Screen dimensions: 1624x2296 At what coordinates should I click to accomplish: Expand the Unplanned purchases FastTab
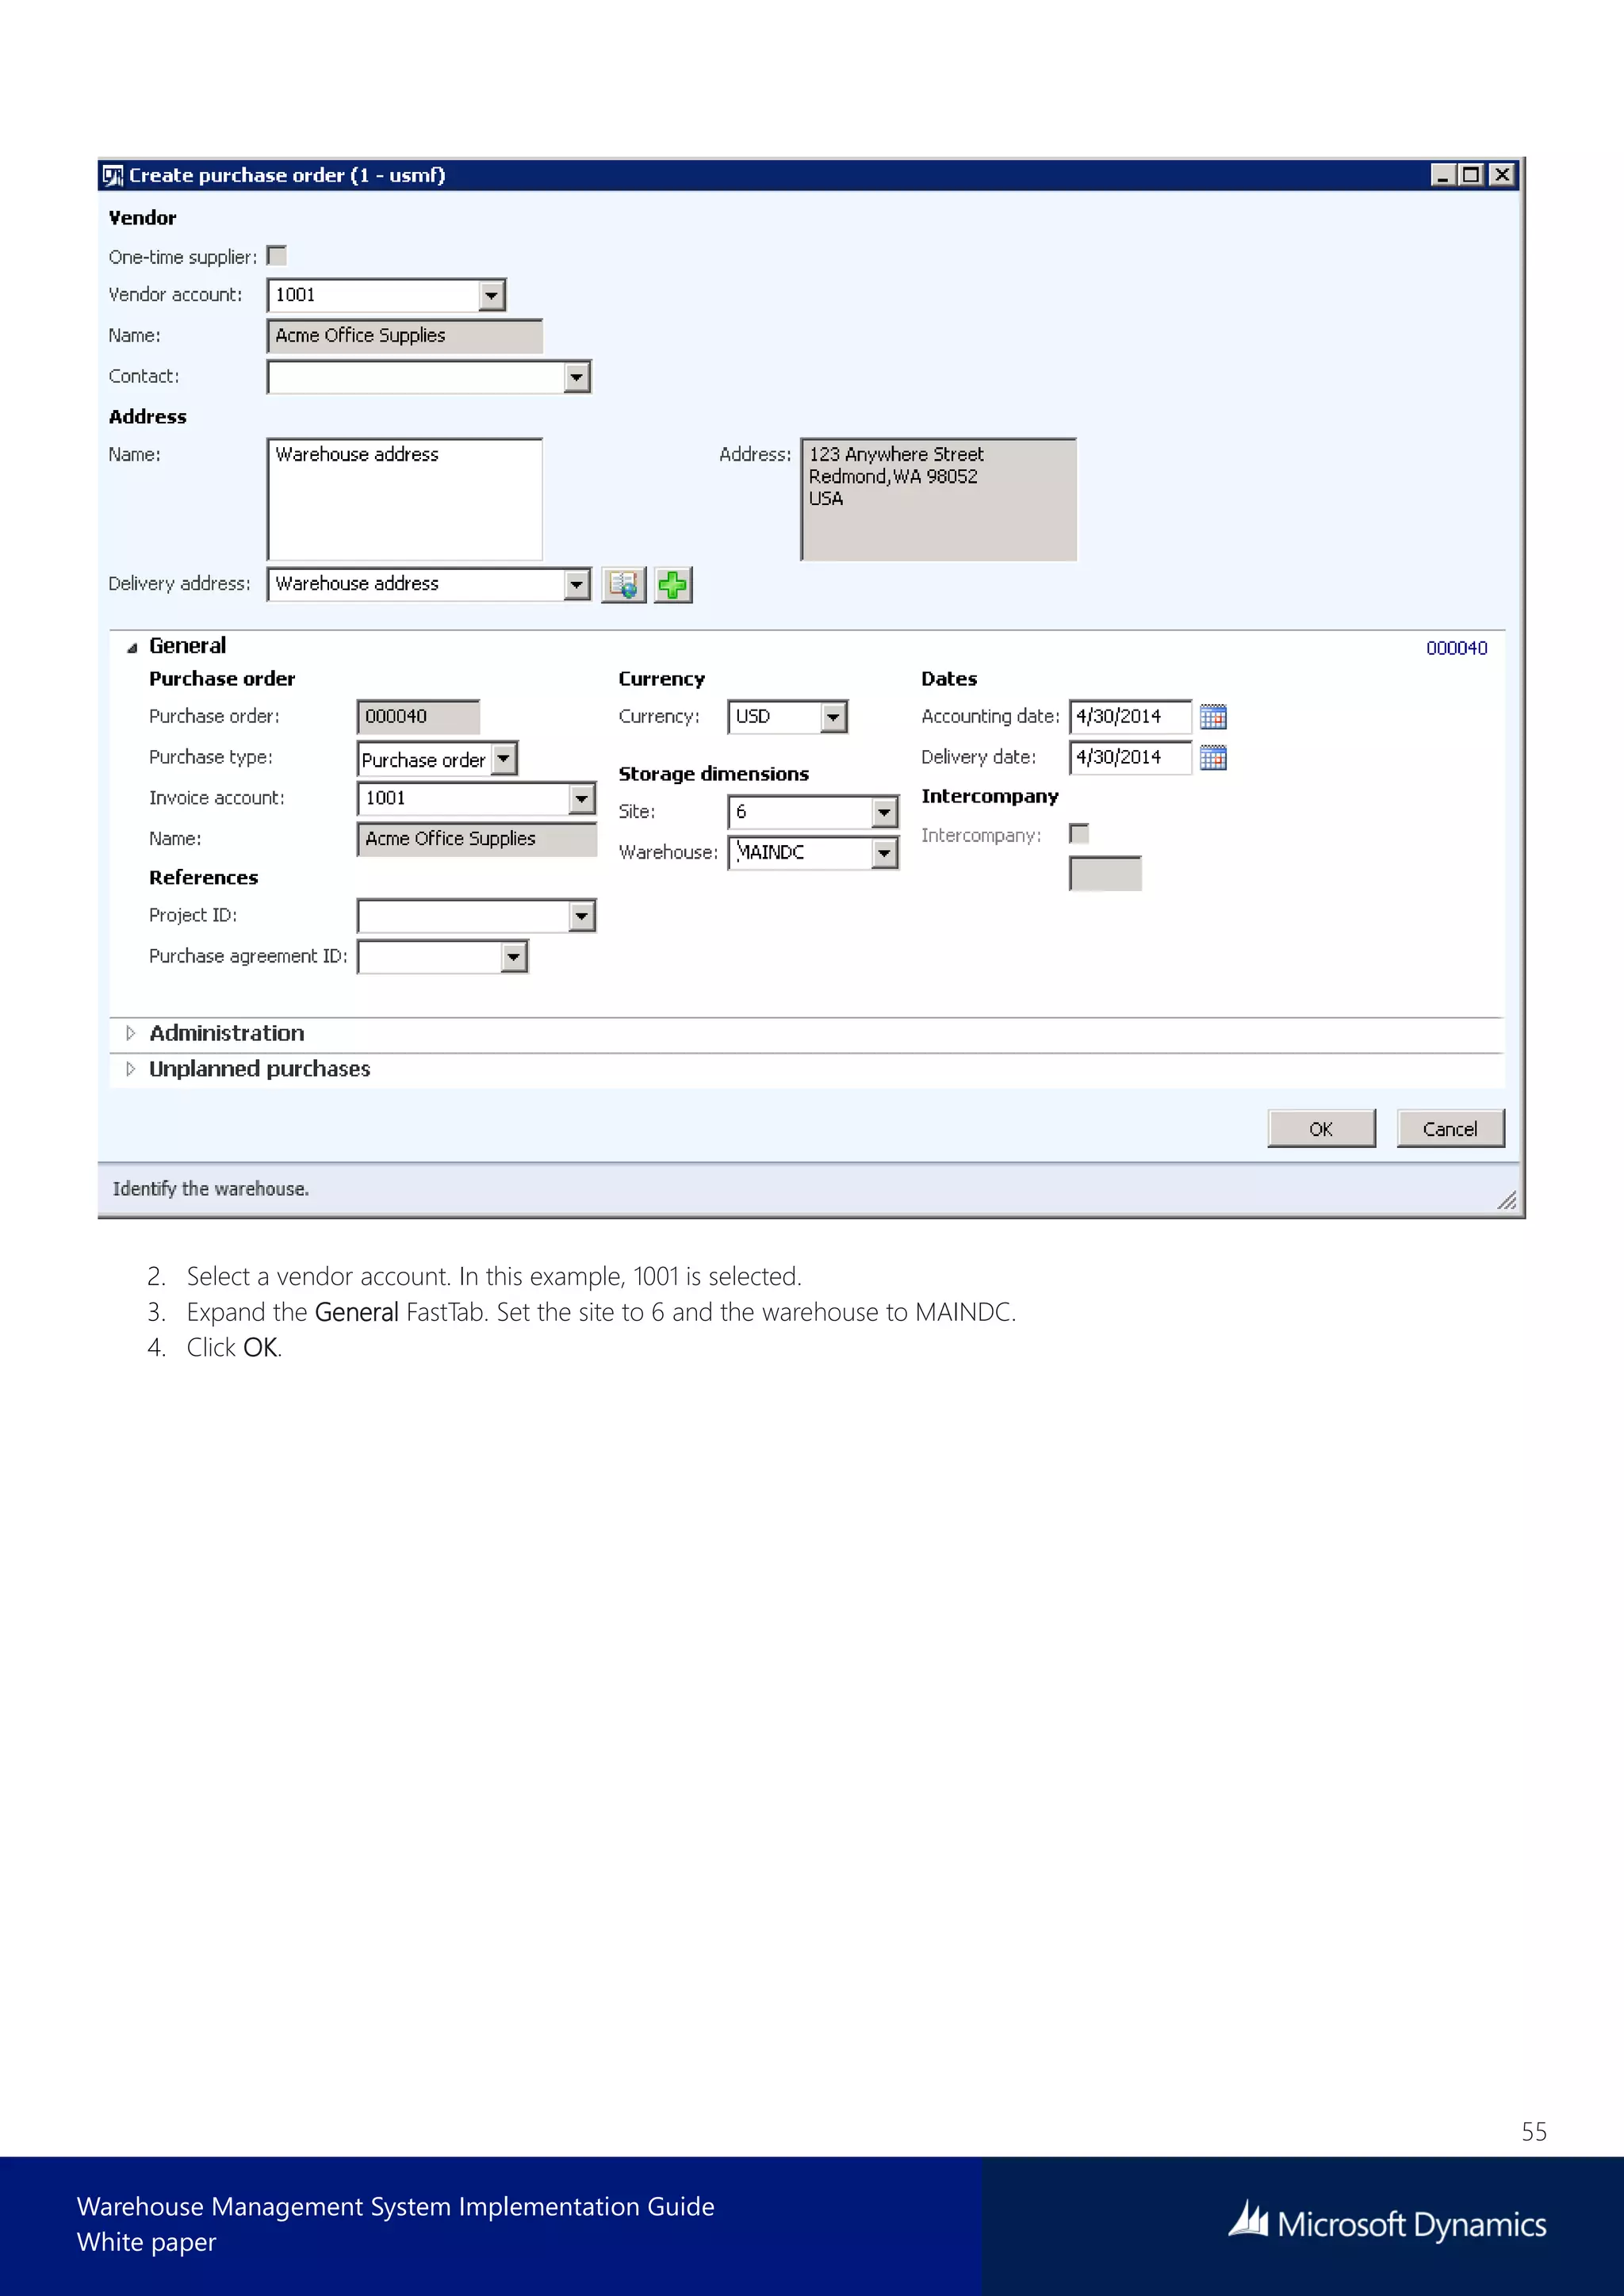(130, 1069)
